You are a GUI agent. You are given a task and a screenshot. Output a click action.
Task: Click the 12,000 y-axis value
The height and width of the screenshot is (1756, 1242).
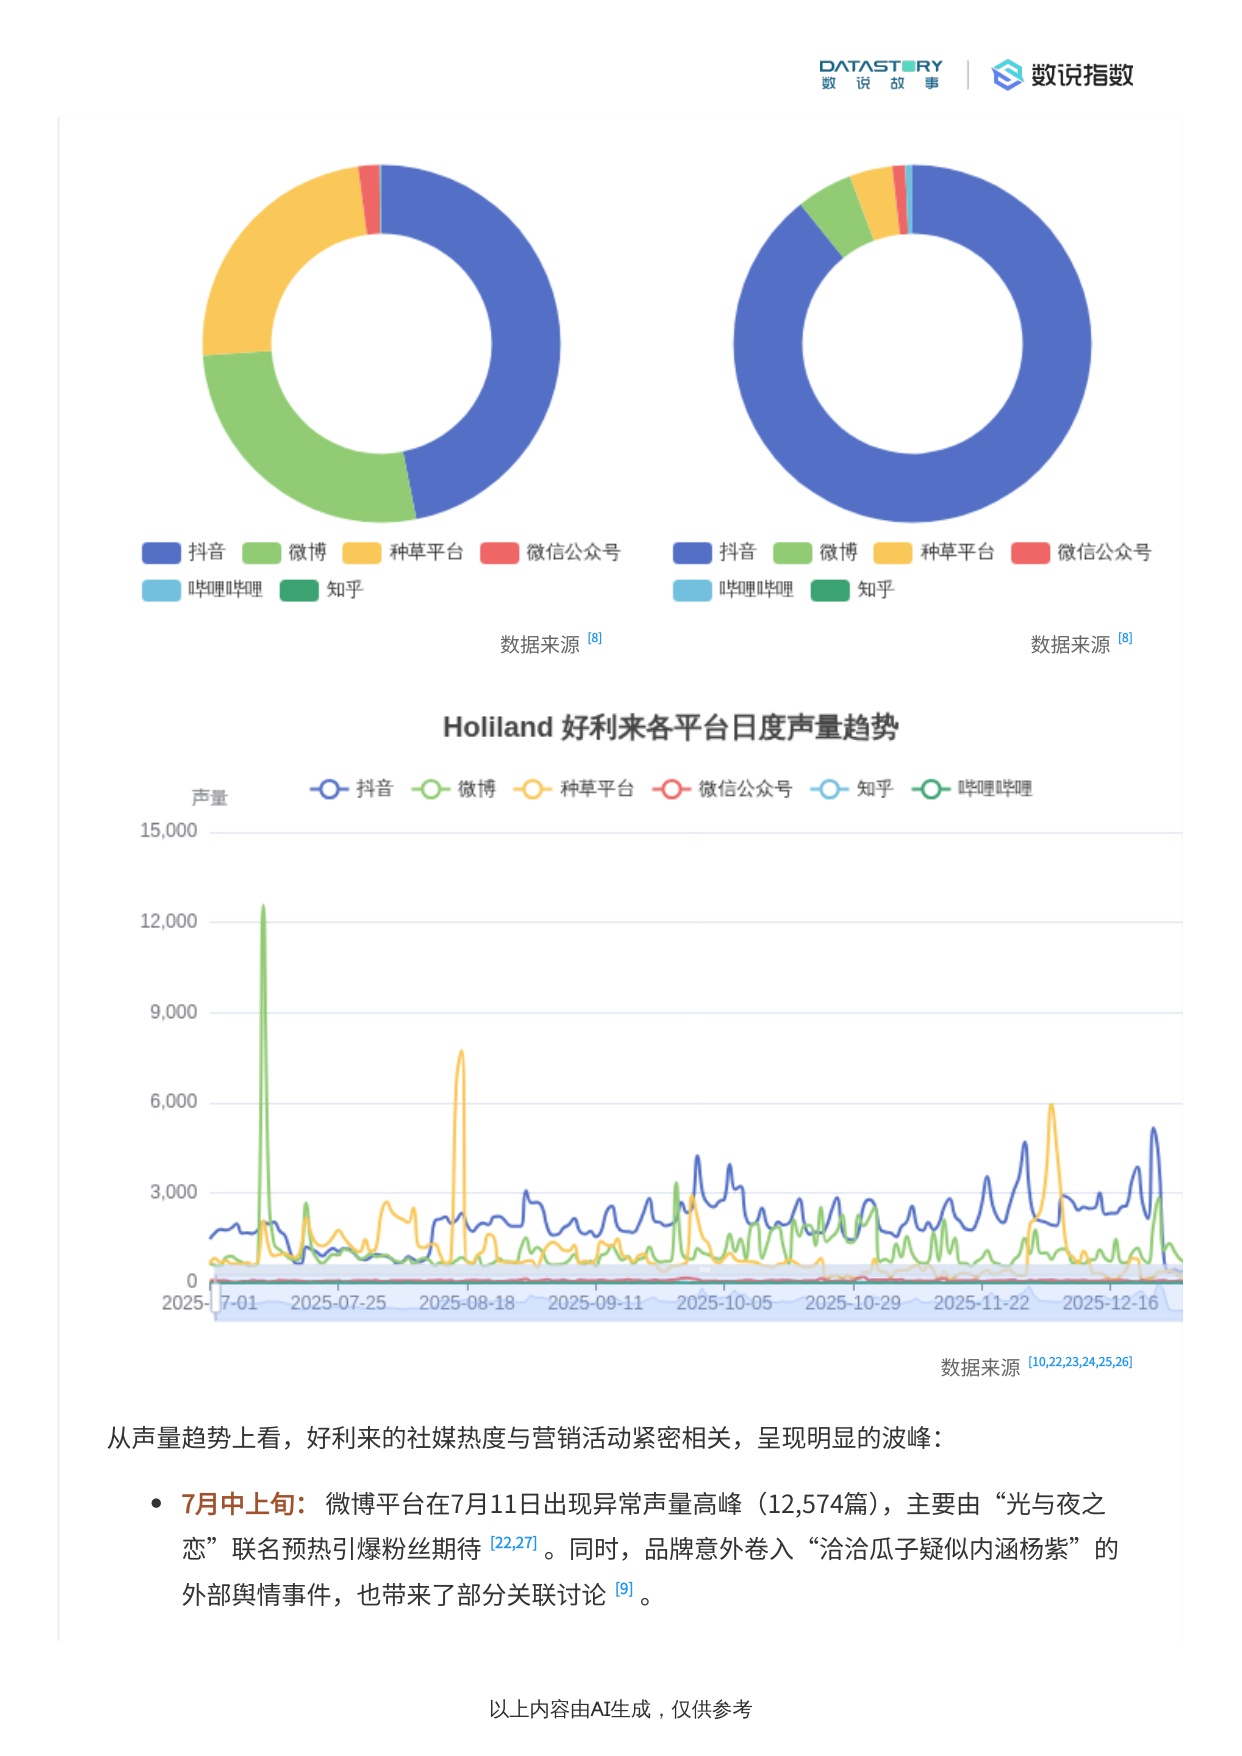pos(168,921)
